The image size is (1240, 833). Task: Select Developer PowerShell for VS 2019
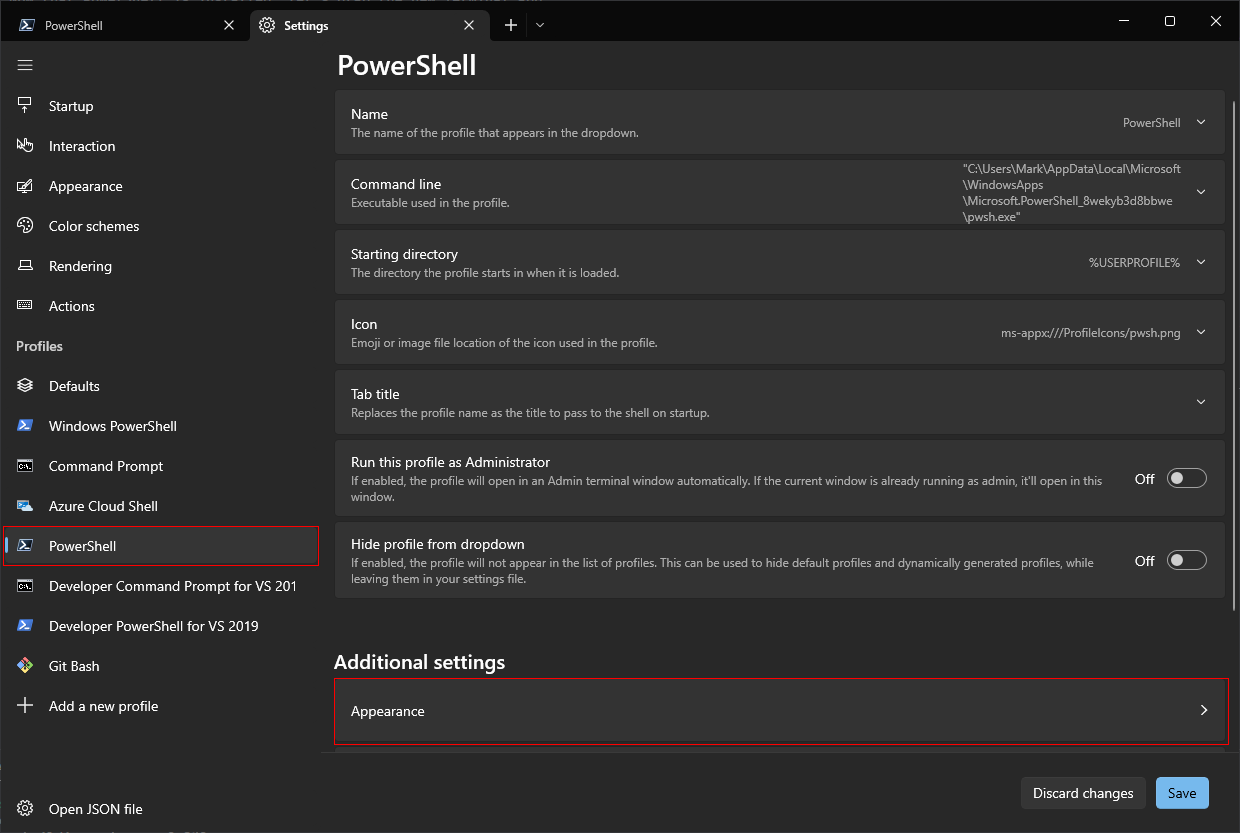pos(160,626)
